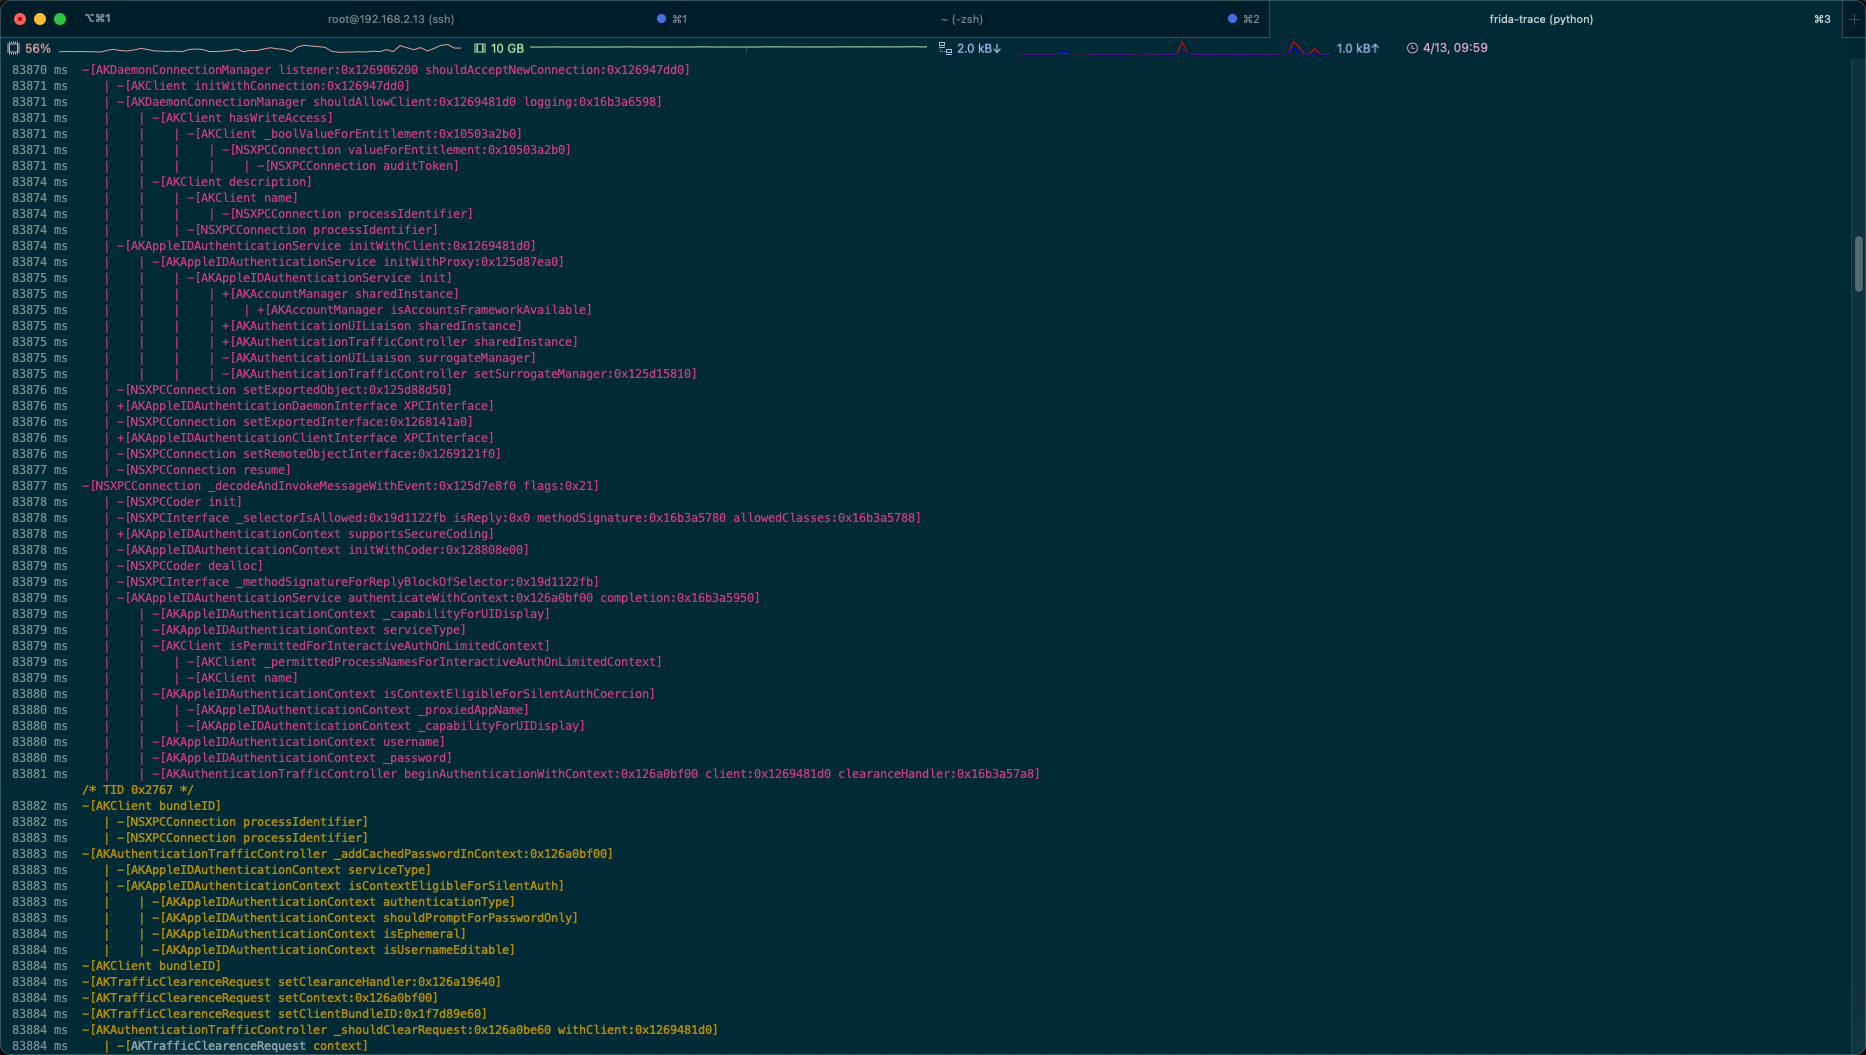Click the memory chip icon next to 10 GB
The width and height of the screenshot is (1866, 1055).
[479, 48]
